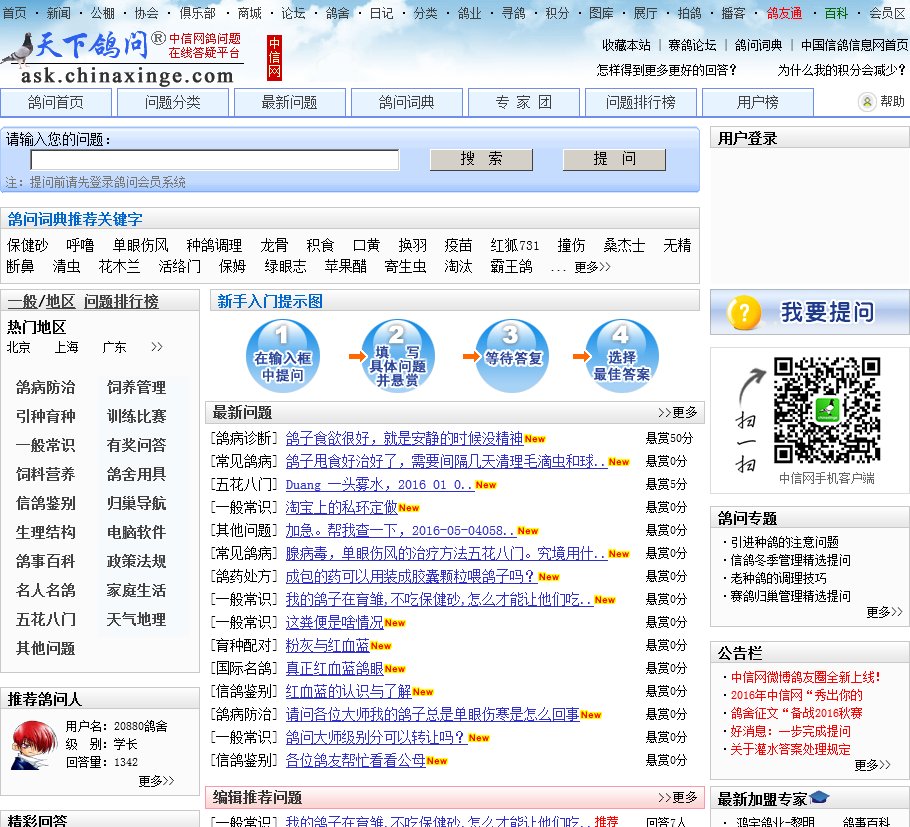Click 百科 in top navigation
The image size is (910, 827).
pyautogui.click(x=836, y=13)
